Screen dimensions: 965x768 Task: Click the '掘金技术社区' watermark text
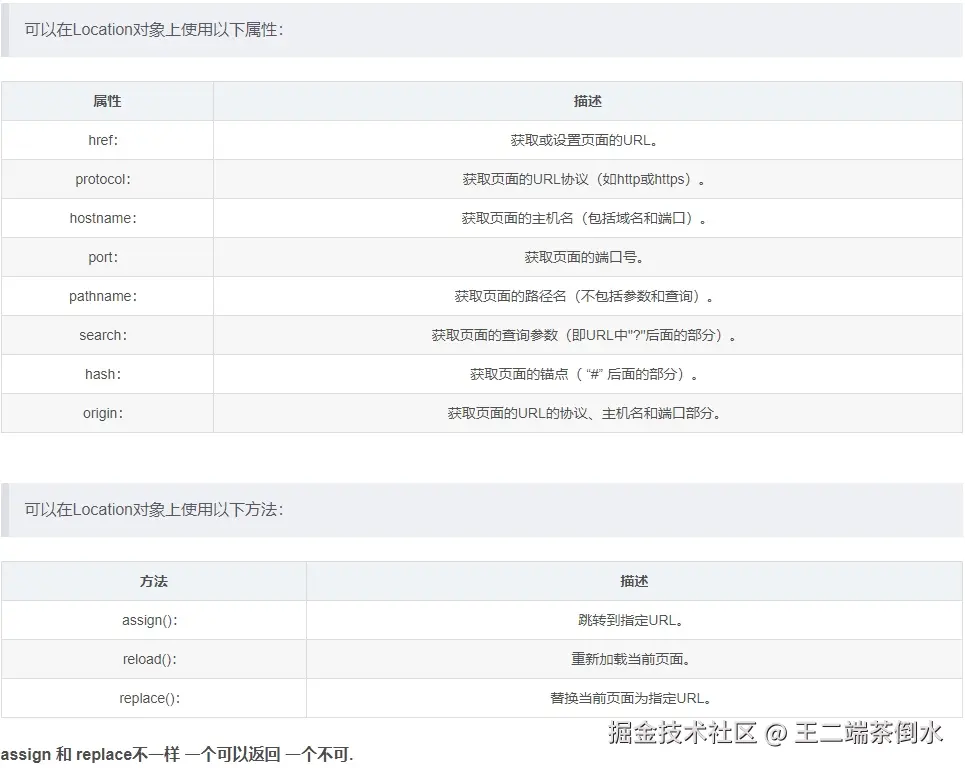click(x=682, y=733)
